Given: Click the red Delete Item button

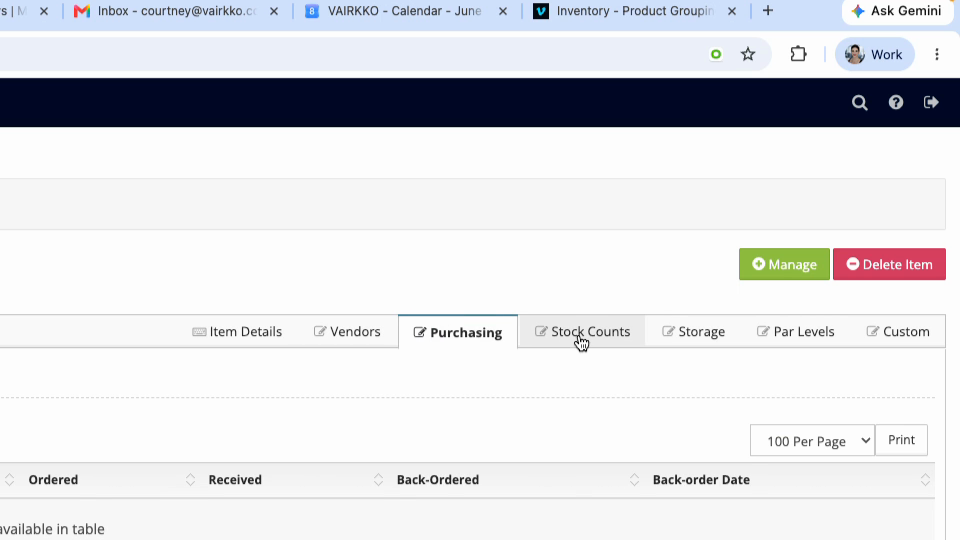Looking at the screenshot, I should (x=889, y=264).
